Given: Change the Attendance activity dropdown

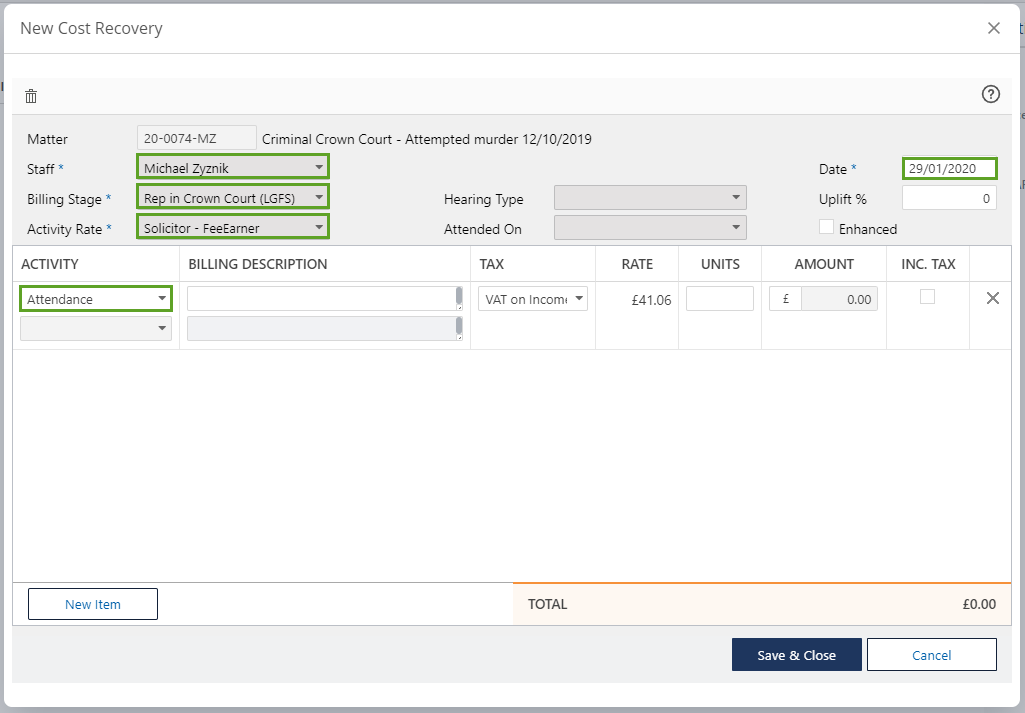Looking at the screenshot, I should click(96, 298).
